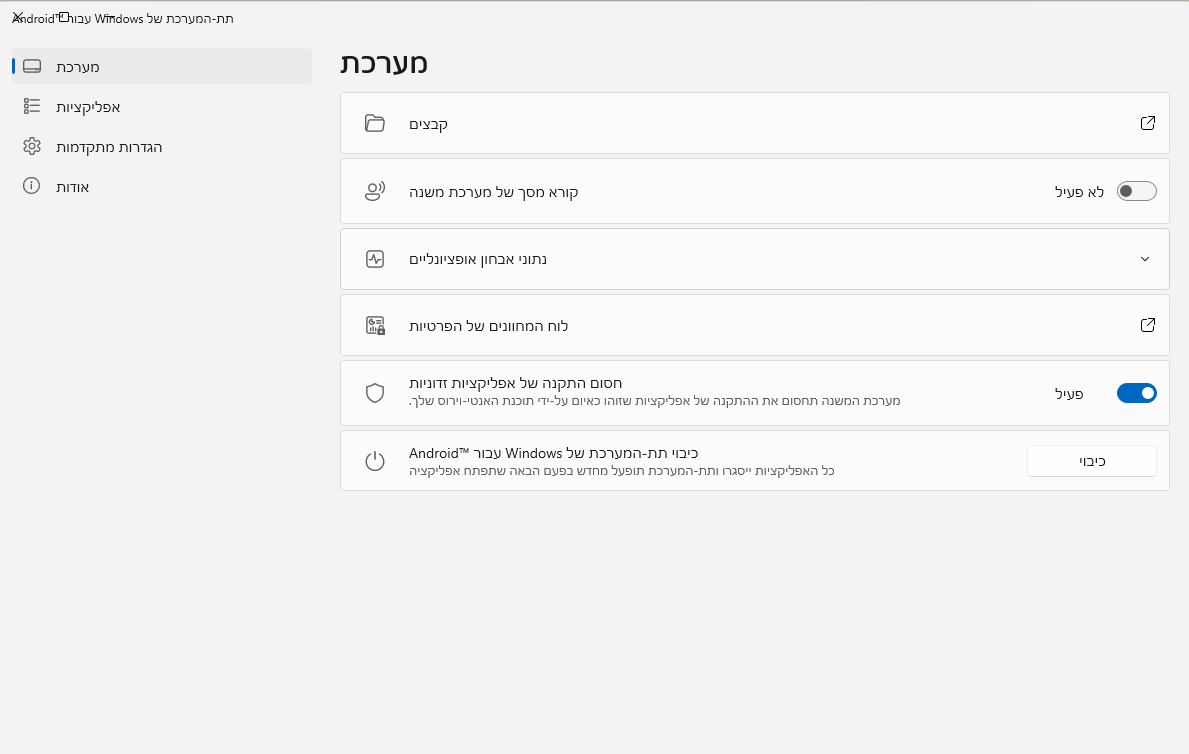
Task: Click the description under כיבוי תת-המערכת
Action: pos(622,471)
